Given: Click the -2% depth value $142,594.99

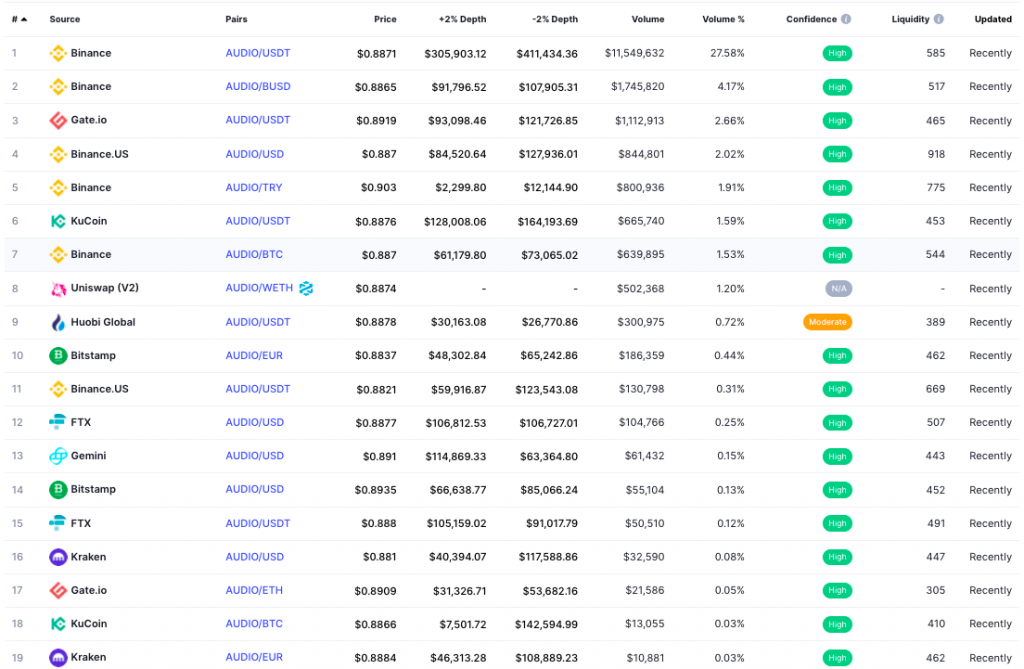Looking at the screenshot, I should tap(547, 625).
